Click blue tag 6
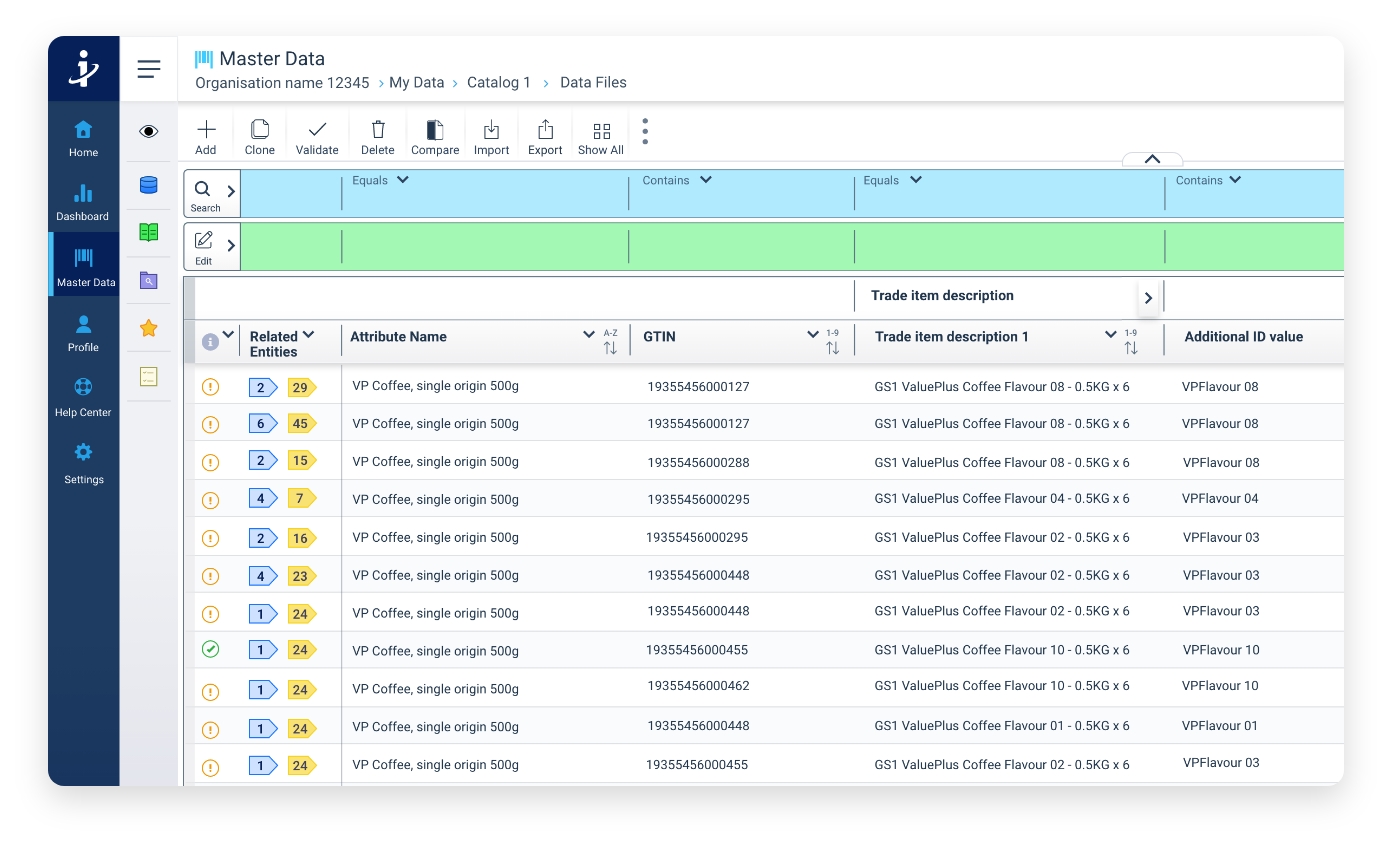 click(263, 424)
